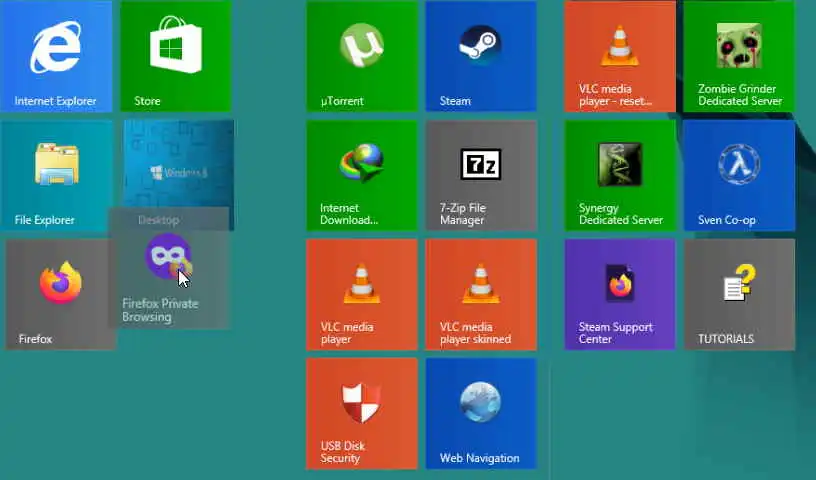Launch the Sven Co-op tile
816x480 pixels.
[x=739, y=175]
